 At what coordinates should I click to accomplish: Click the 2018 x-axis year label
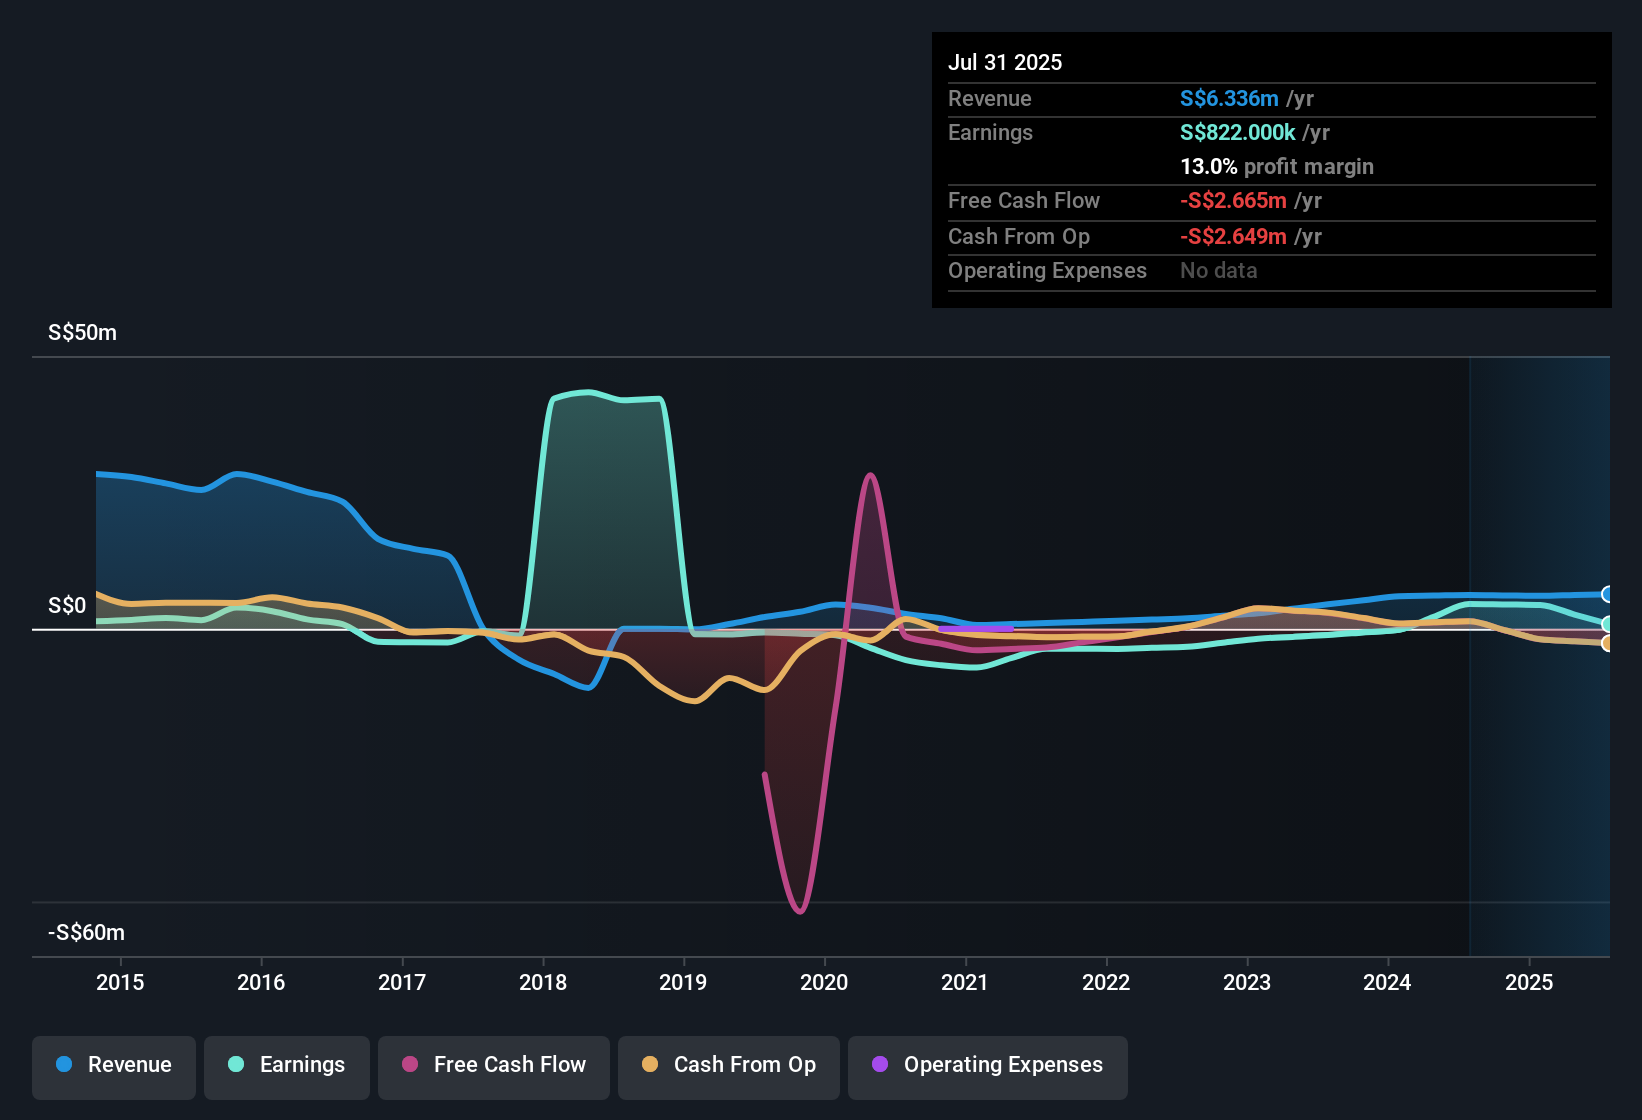pyautogui.click(x=543, y=983)
